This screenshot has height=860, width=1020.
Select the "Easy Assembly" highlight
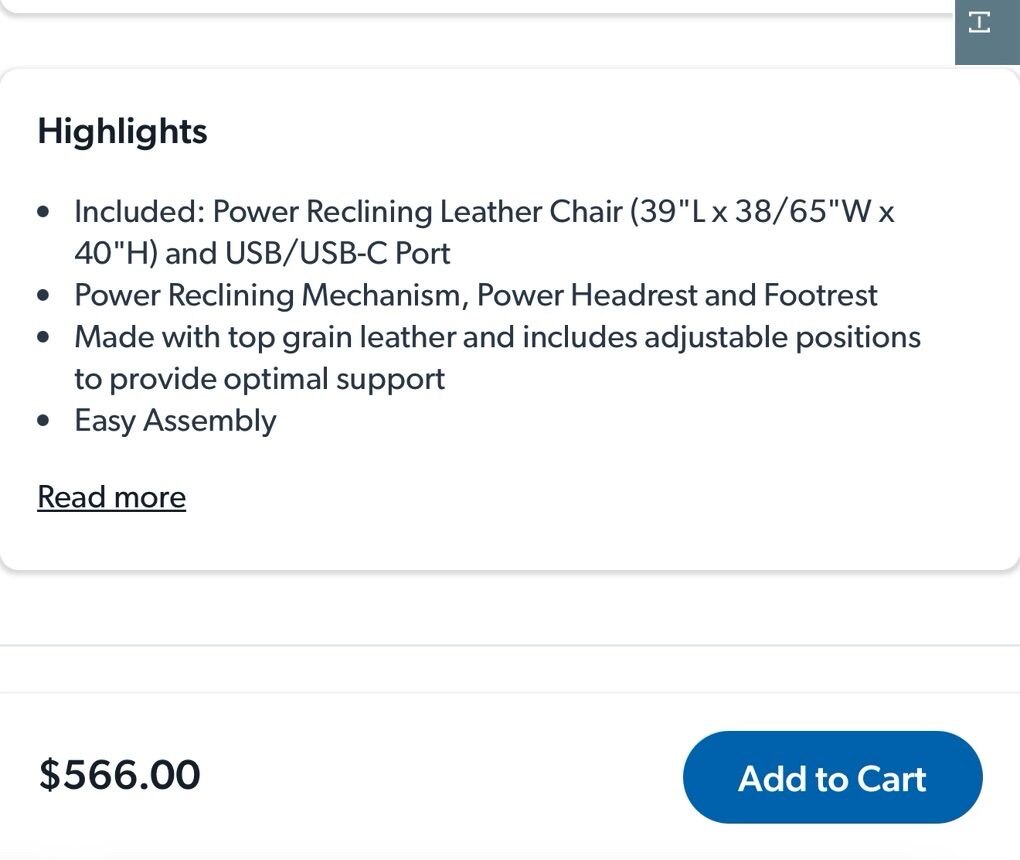pyautogui.click(x=175, y=421)
